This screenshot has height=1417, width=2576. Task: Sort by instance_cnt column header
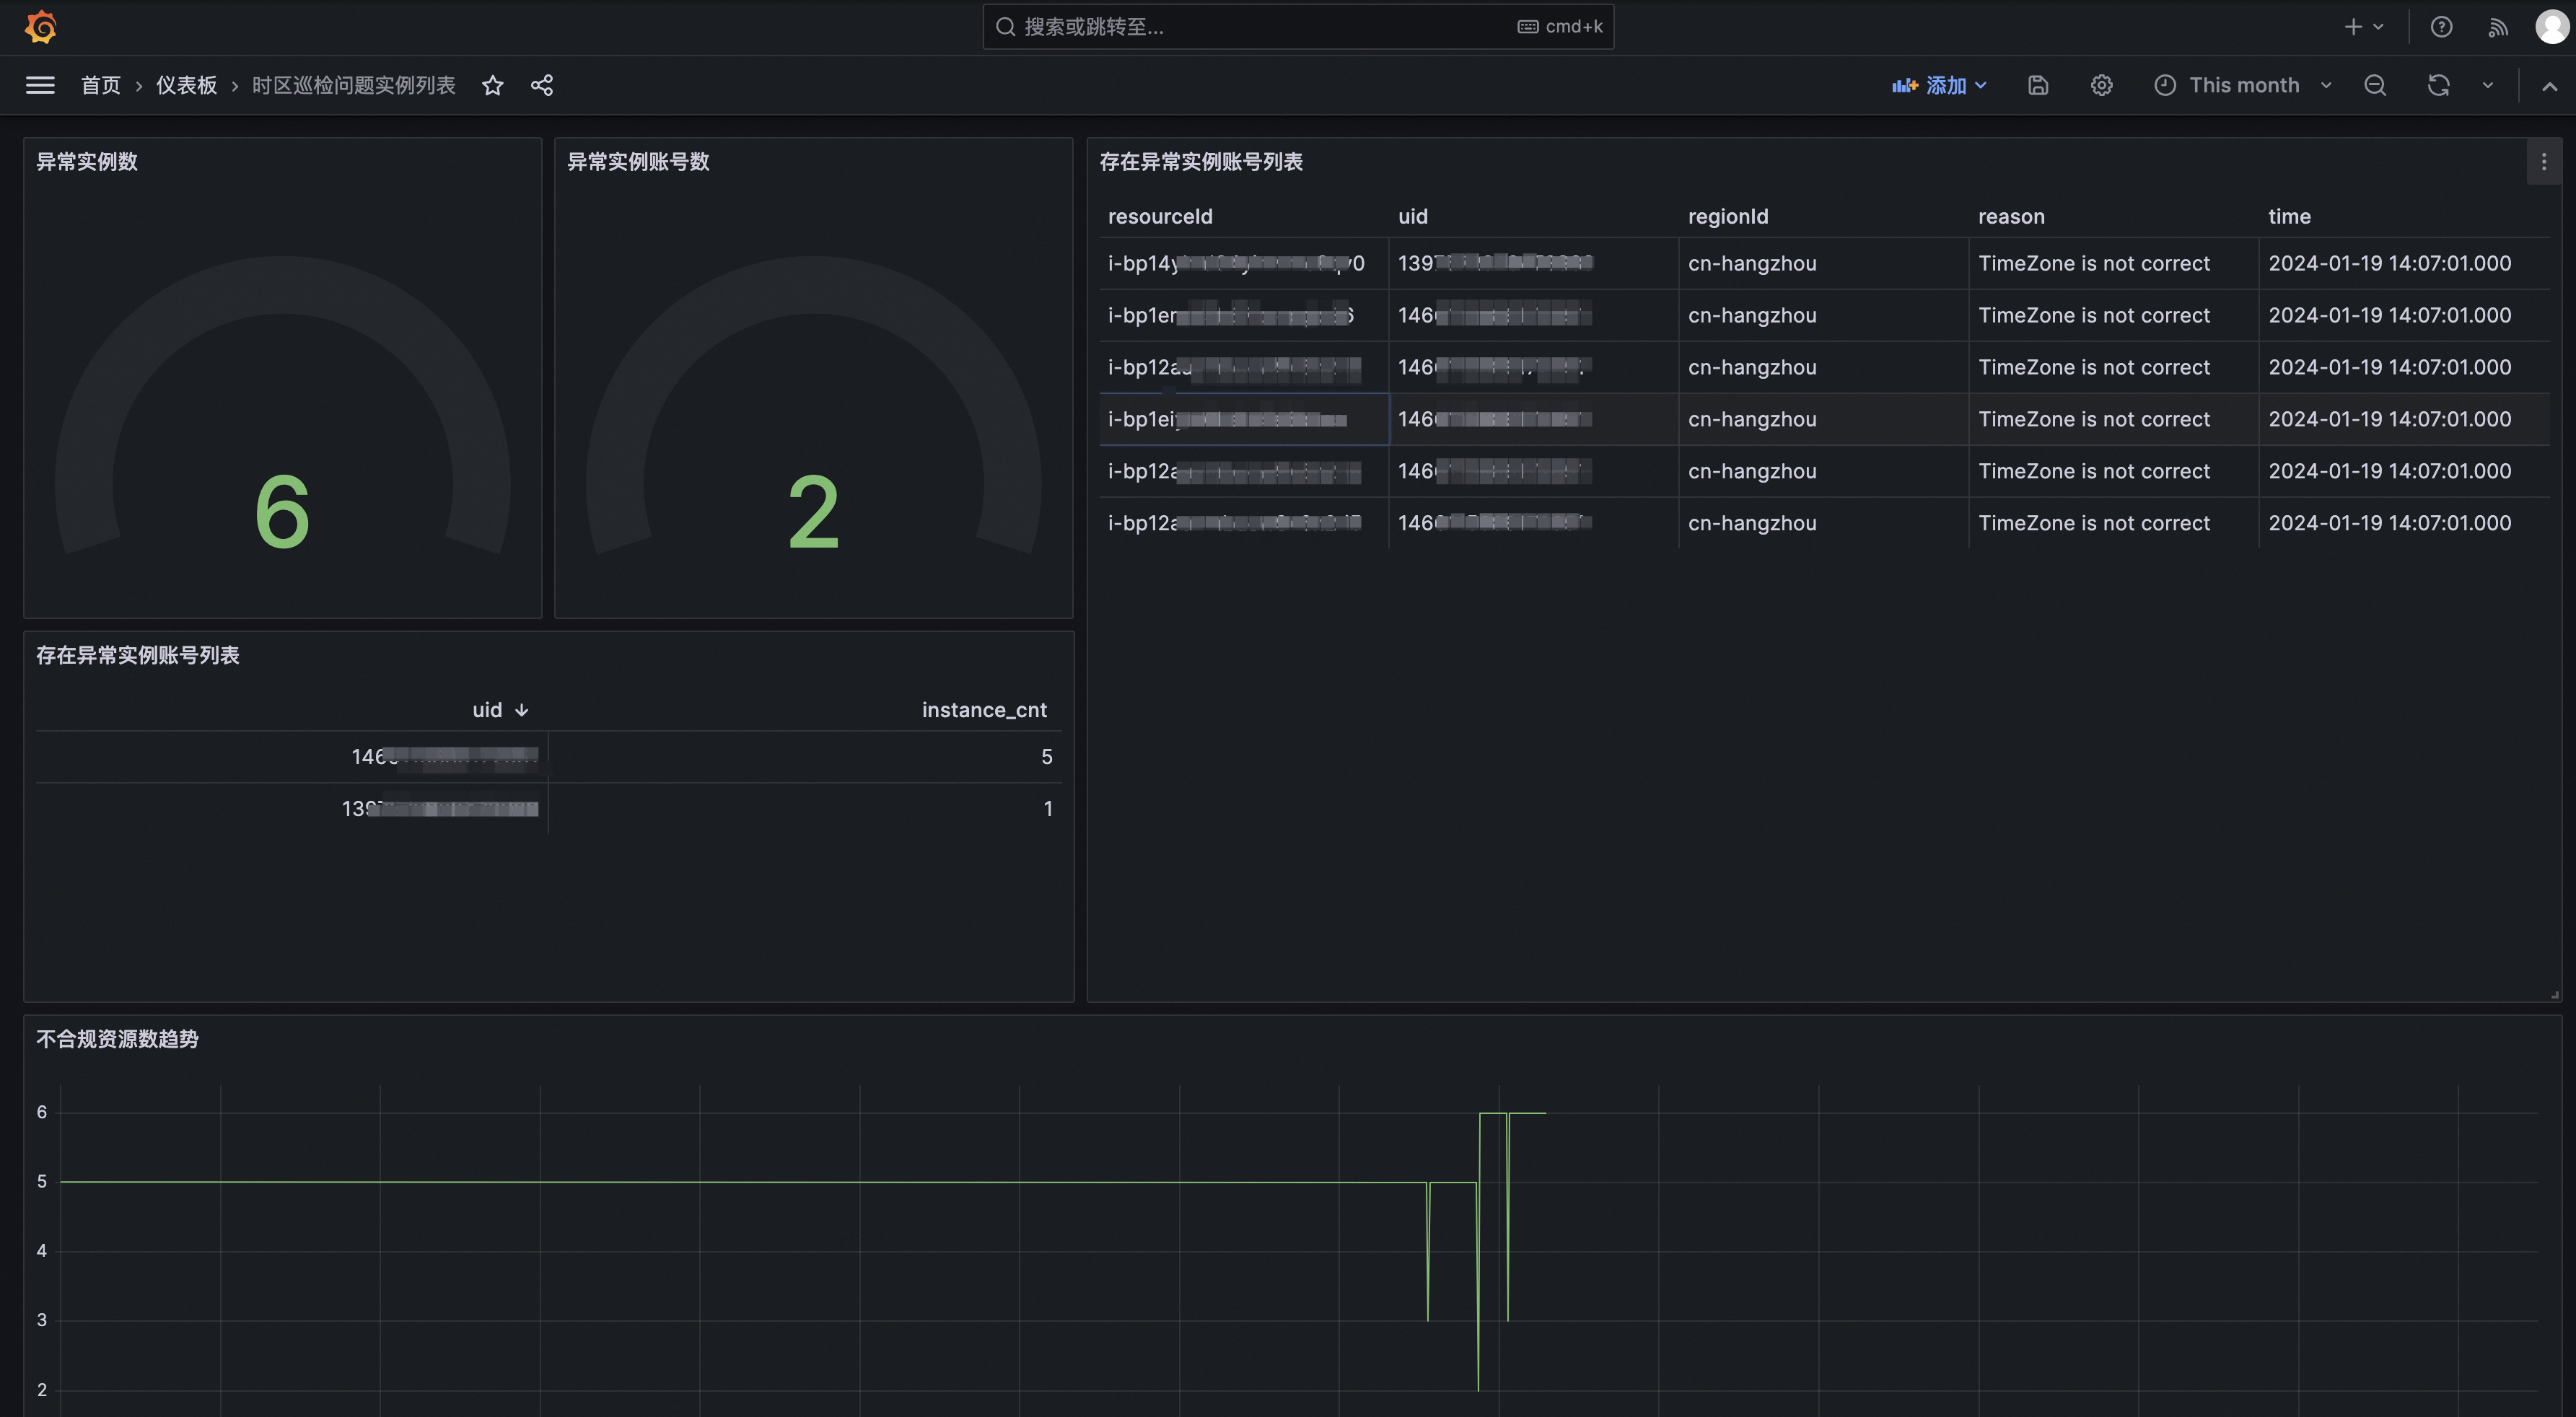coord(983,709)
